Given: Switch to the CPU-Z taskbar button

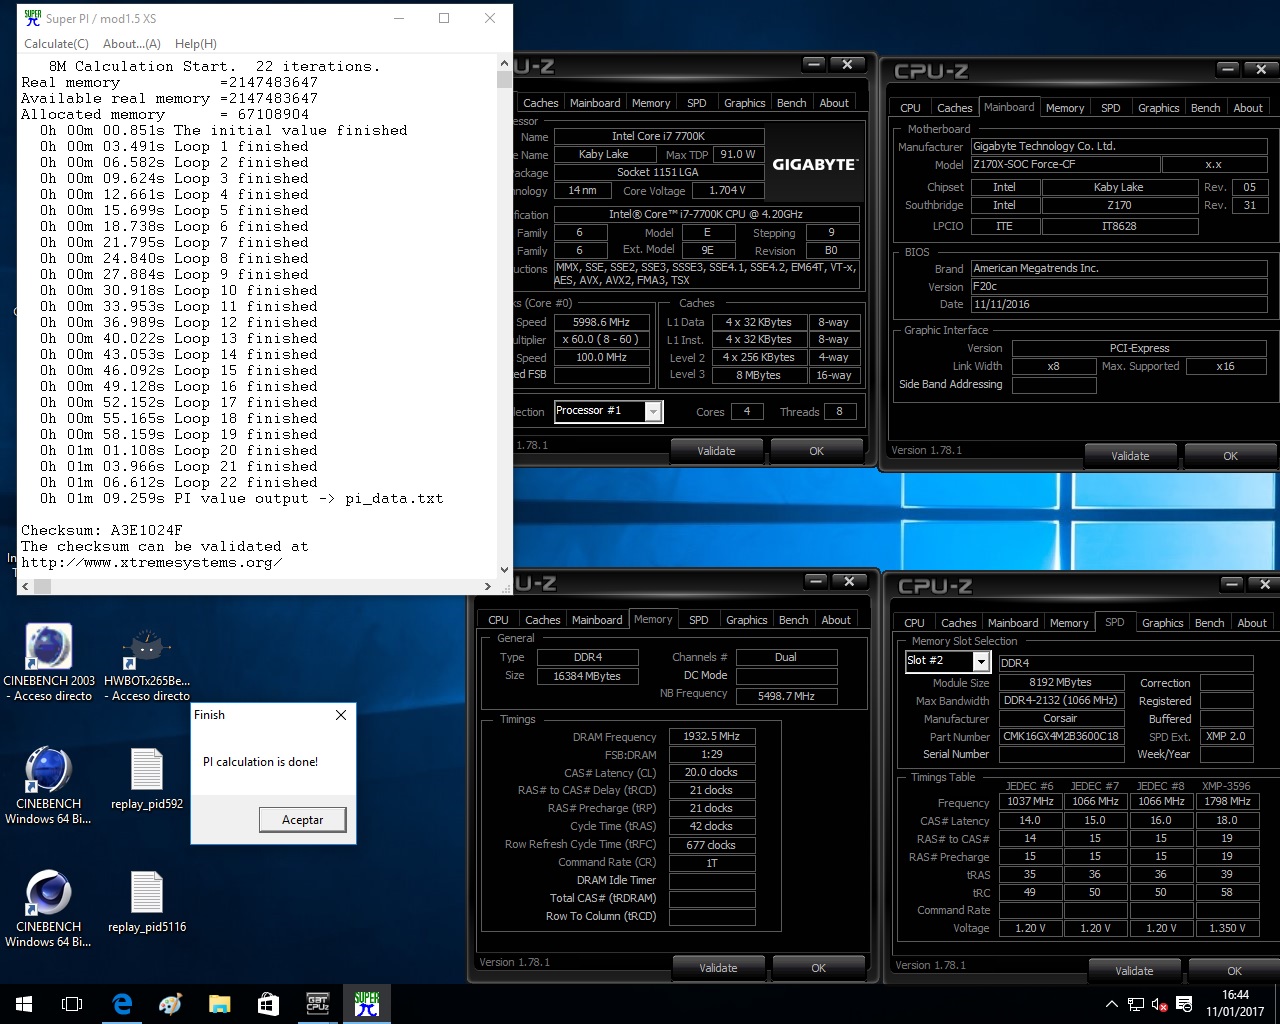Looking at the screenshot, I should tap(317, 1004).
